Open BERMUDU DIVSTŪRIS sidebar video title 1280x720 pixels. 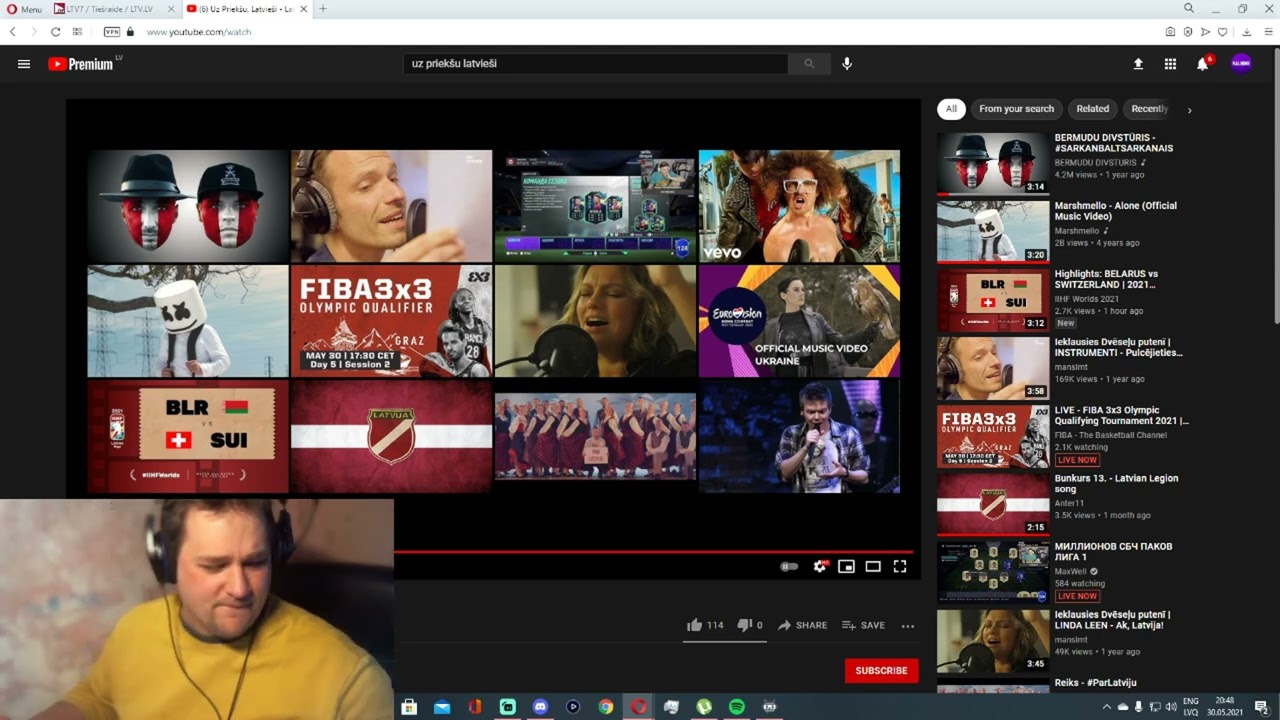pyautogui.click(x=1114, y=143)
